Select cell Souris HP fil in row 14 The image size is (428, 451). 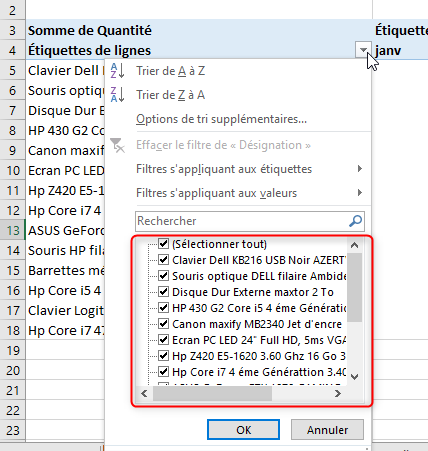click(66, 251)
